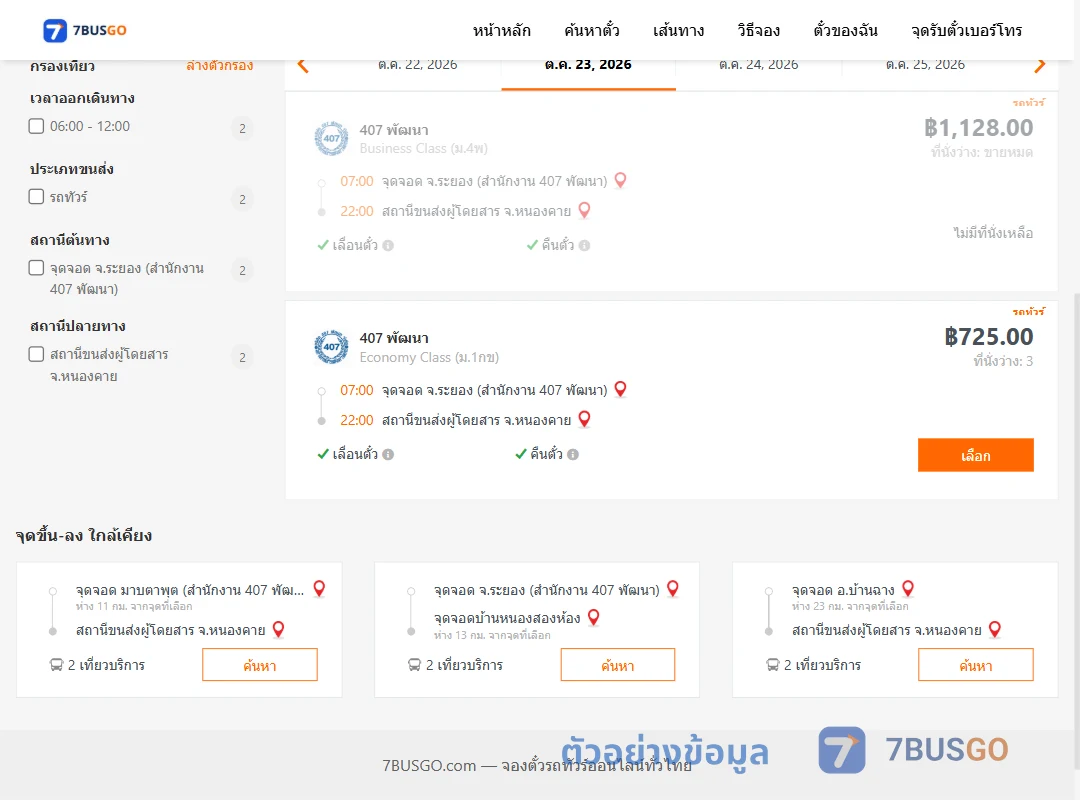Open the ตั๋วของฉัน menu item
This screenshot has width=1080, height=800.
(845, 31)
